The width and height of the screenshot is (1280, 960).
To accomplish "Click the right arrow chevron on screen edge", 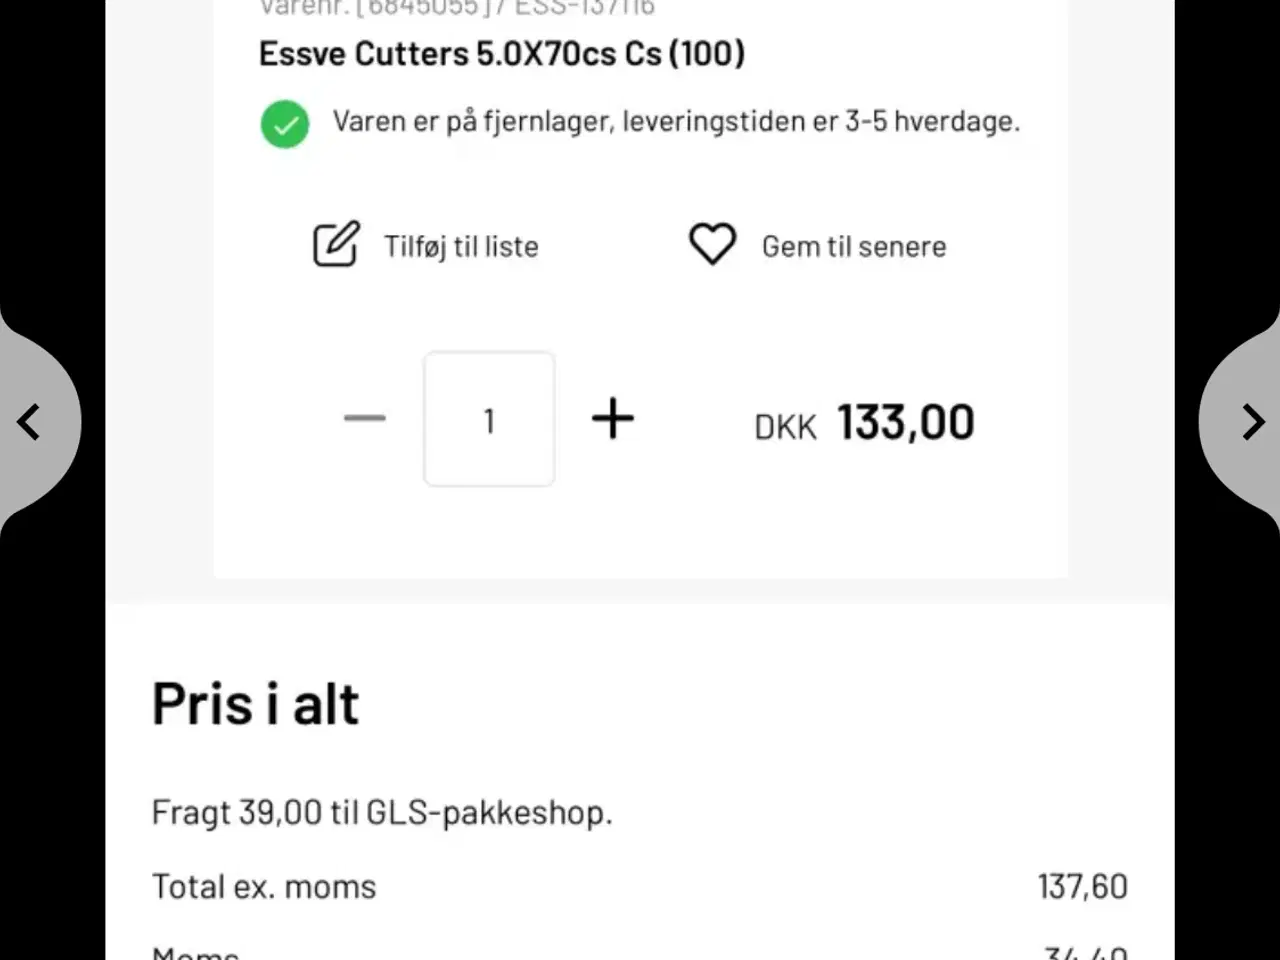I will pos(1251,421).
